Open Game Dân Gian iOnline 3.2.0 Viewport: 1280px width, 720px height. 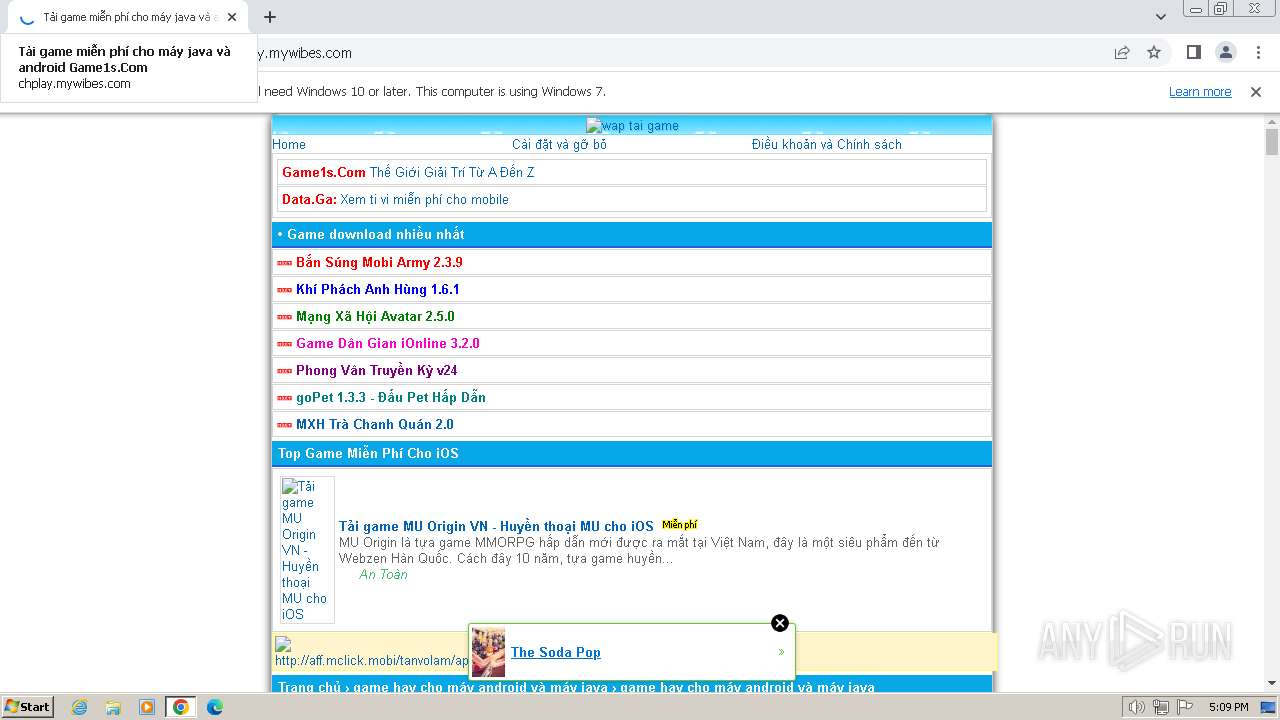coord(388,343)
